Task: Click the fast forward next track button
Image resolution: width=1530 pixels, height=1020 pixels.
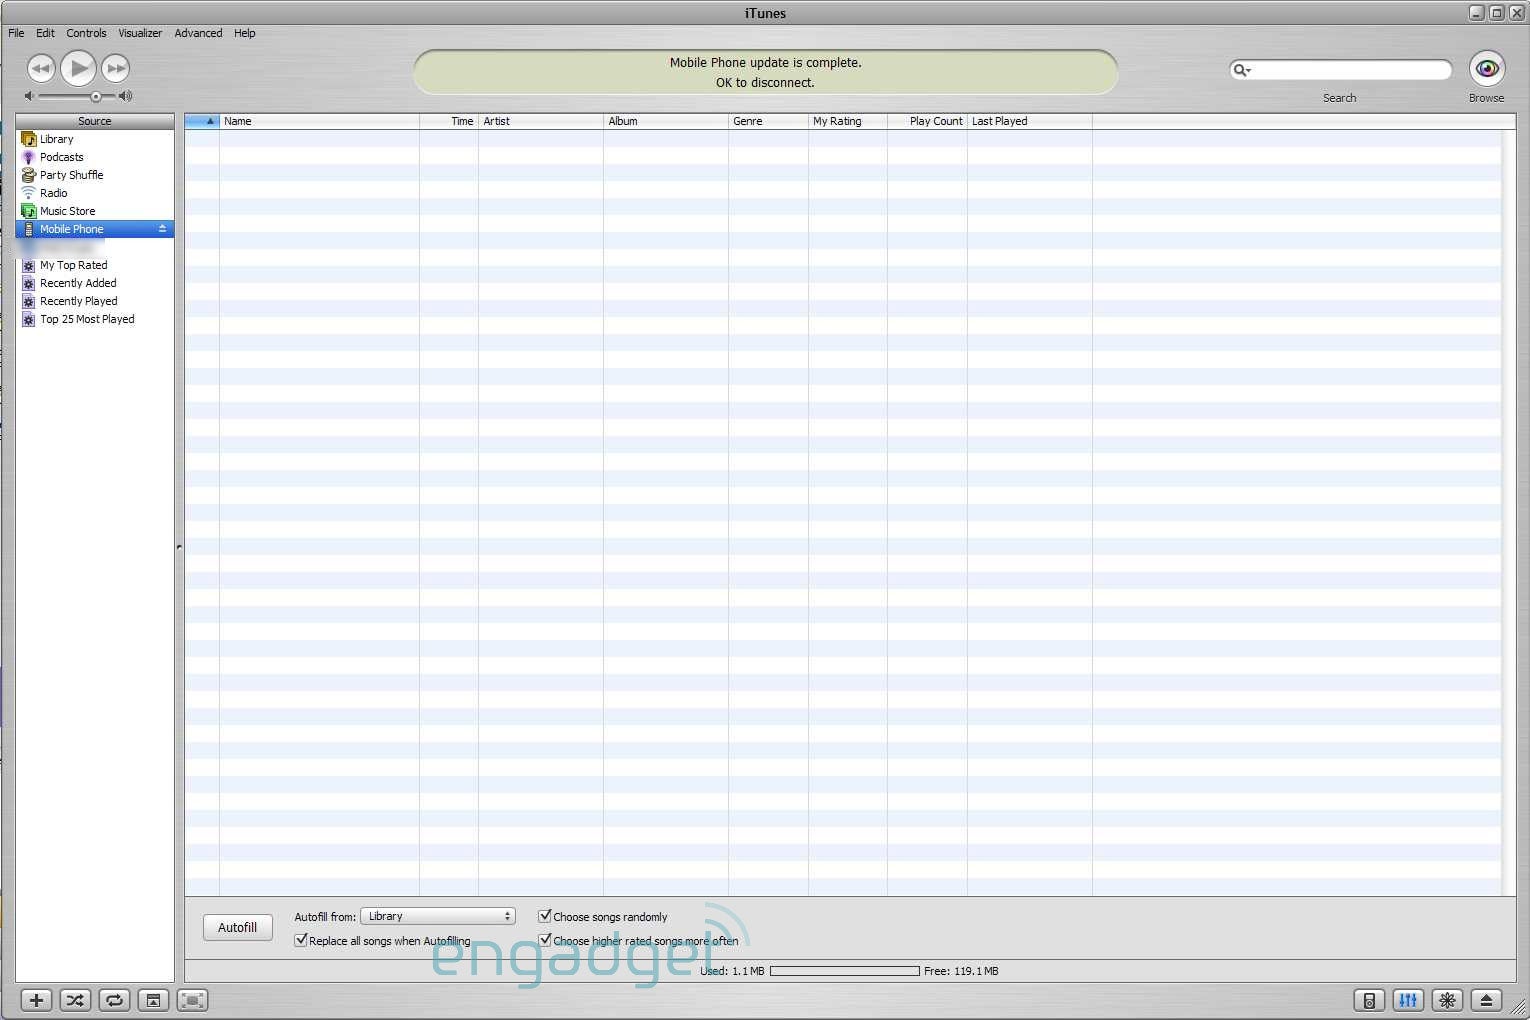Action: (116, 68)
